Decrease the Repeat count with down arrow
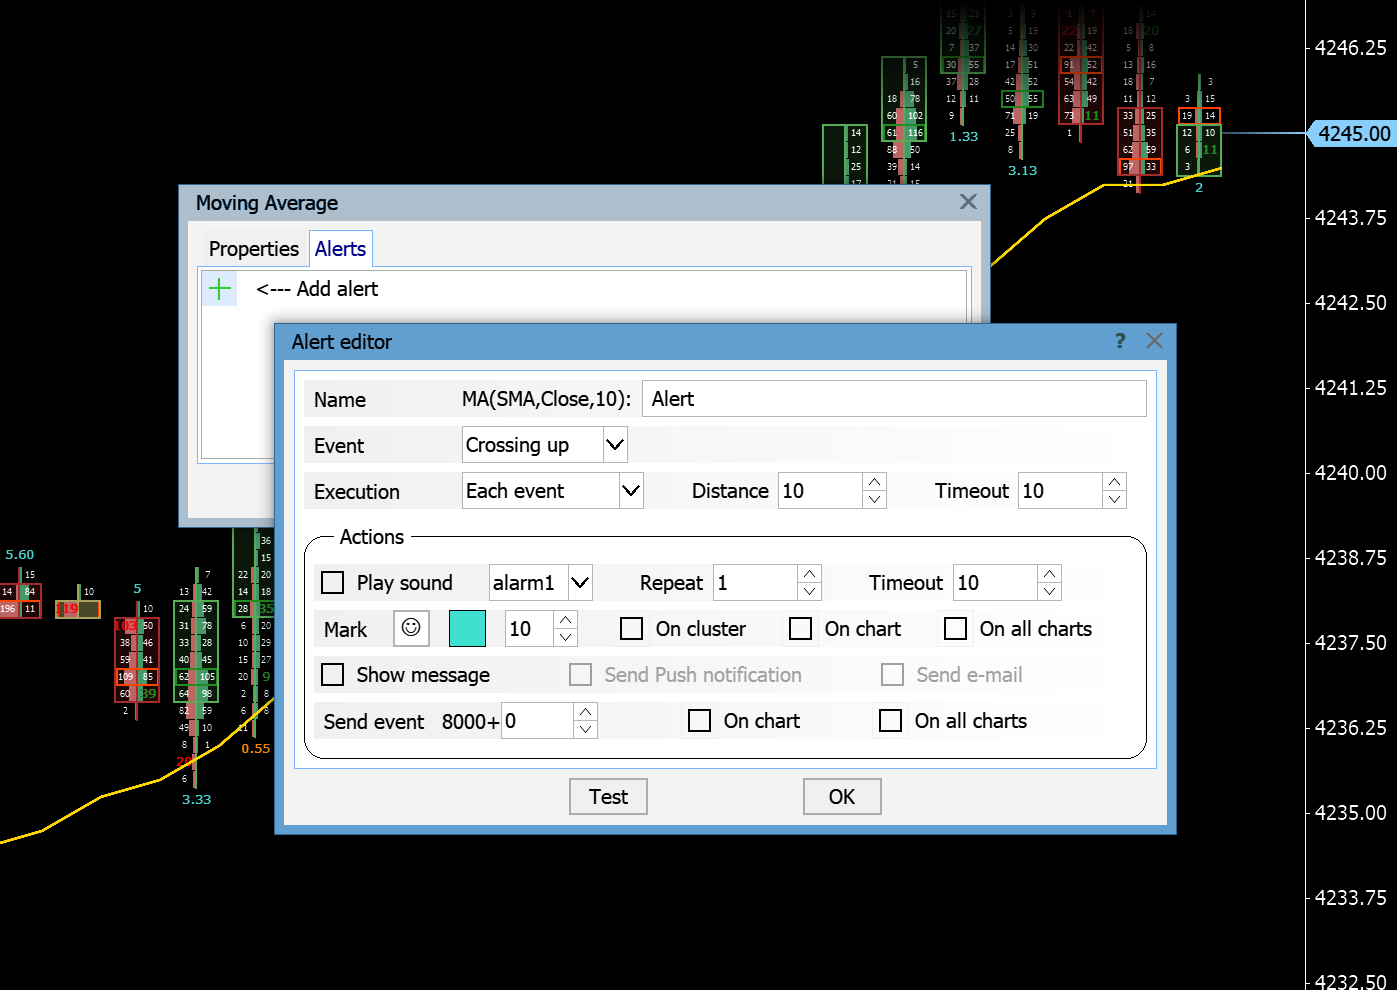This screenshot has height=990, width=1397. (810, 592)
